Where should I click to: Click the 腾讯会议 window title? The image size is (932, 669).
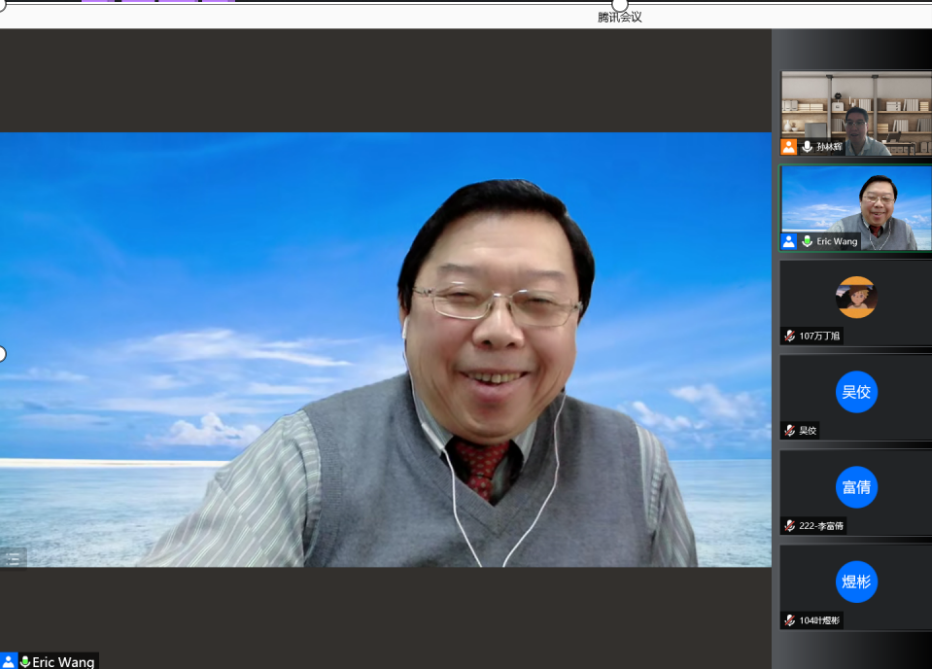pyautogui.click(x=619, y=17)
